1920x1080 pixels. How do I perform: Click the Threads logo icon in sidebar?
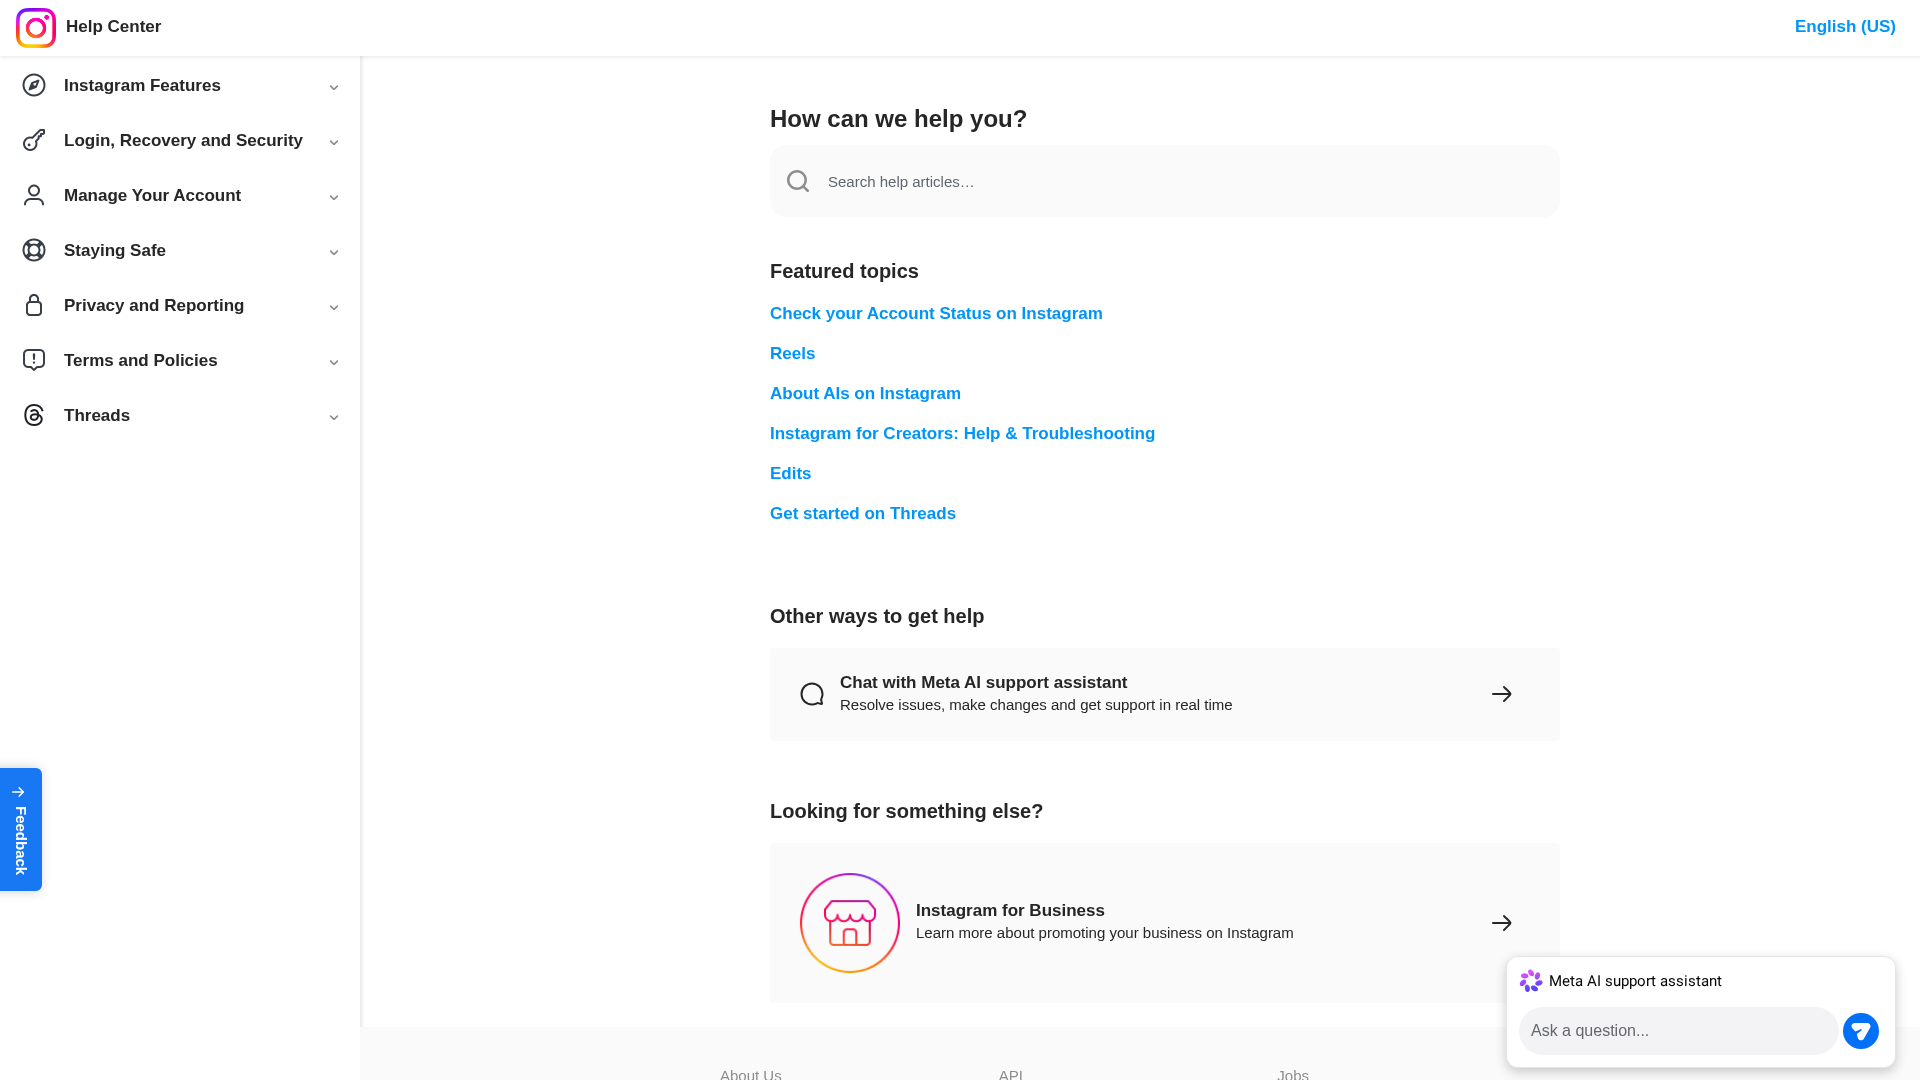(x=34, y=415)
